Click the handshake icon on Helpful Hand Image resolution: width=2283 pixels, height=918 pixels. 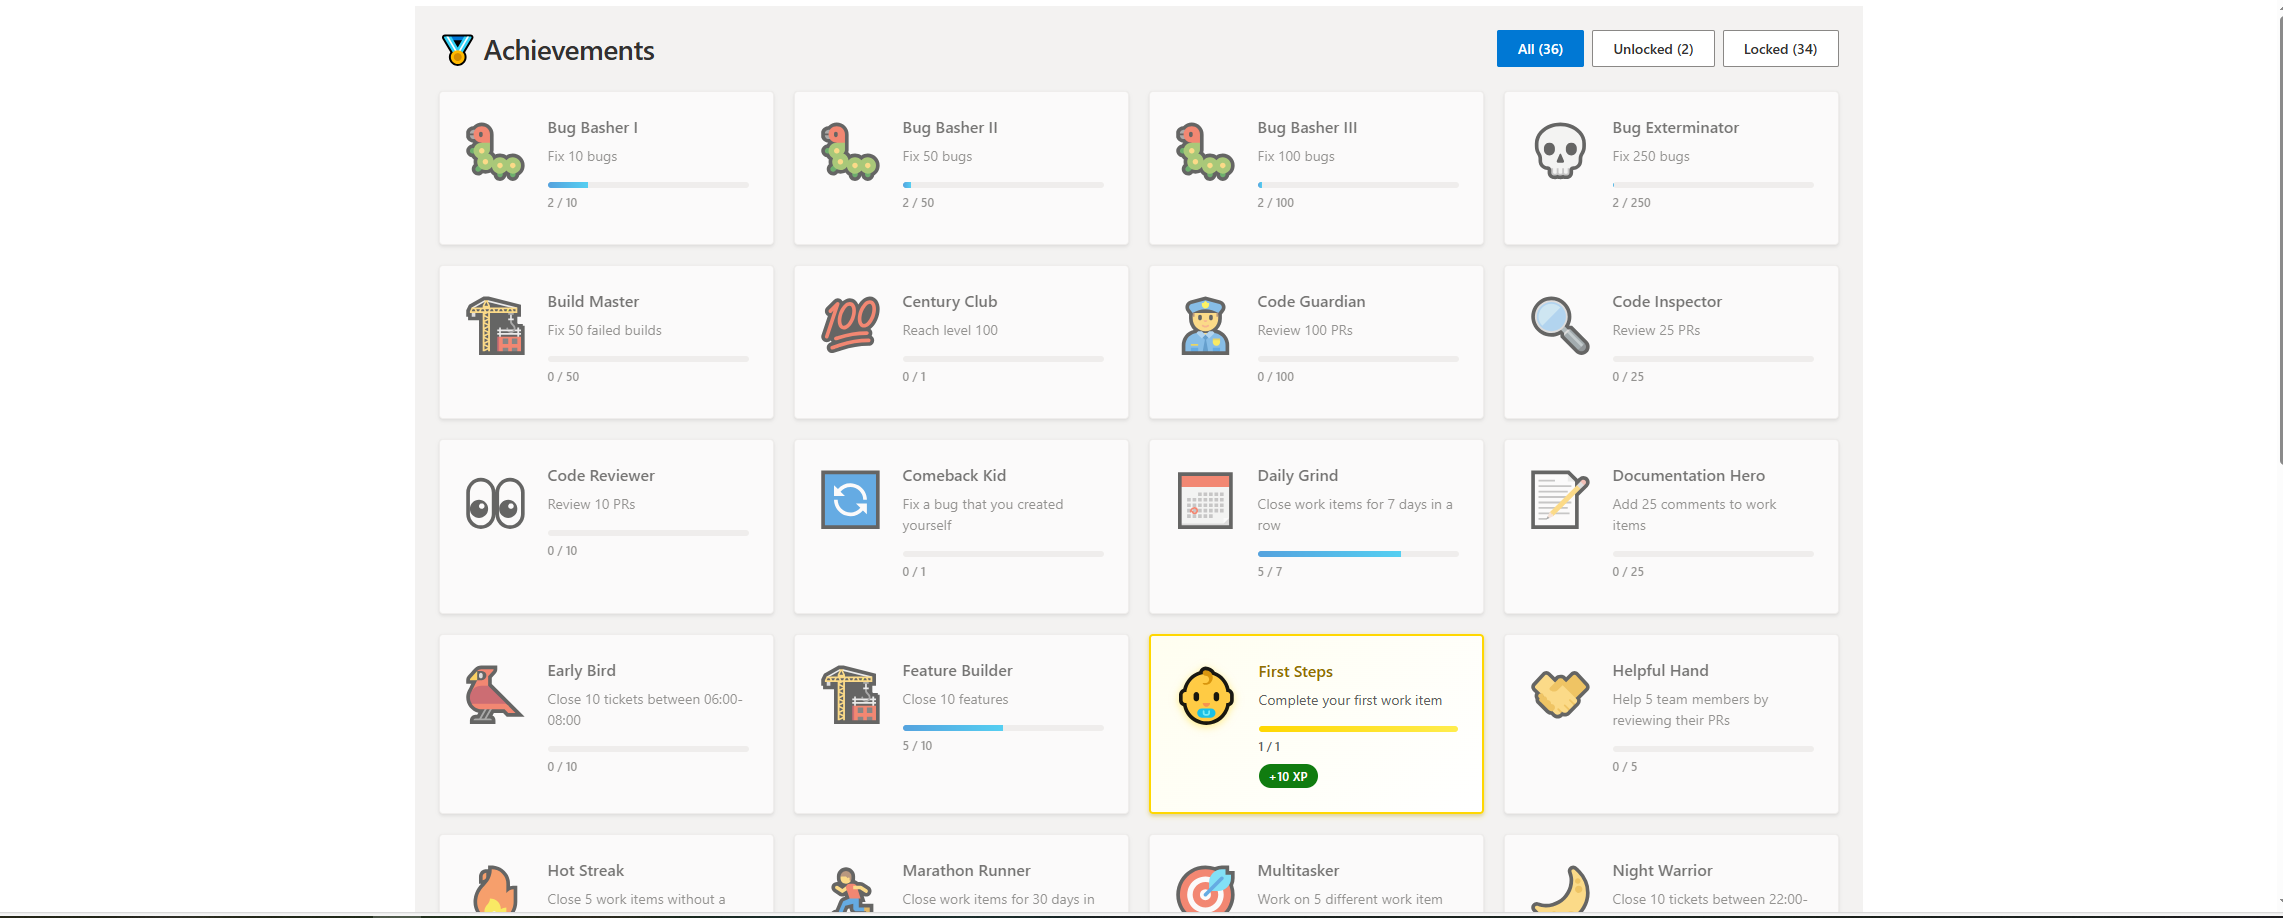[x=1560, y=695]
